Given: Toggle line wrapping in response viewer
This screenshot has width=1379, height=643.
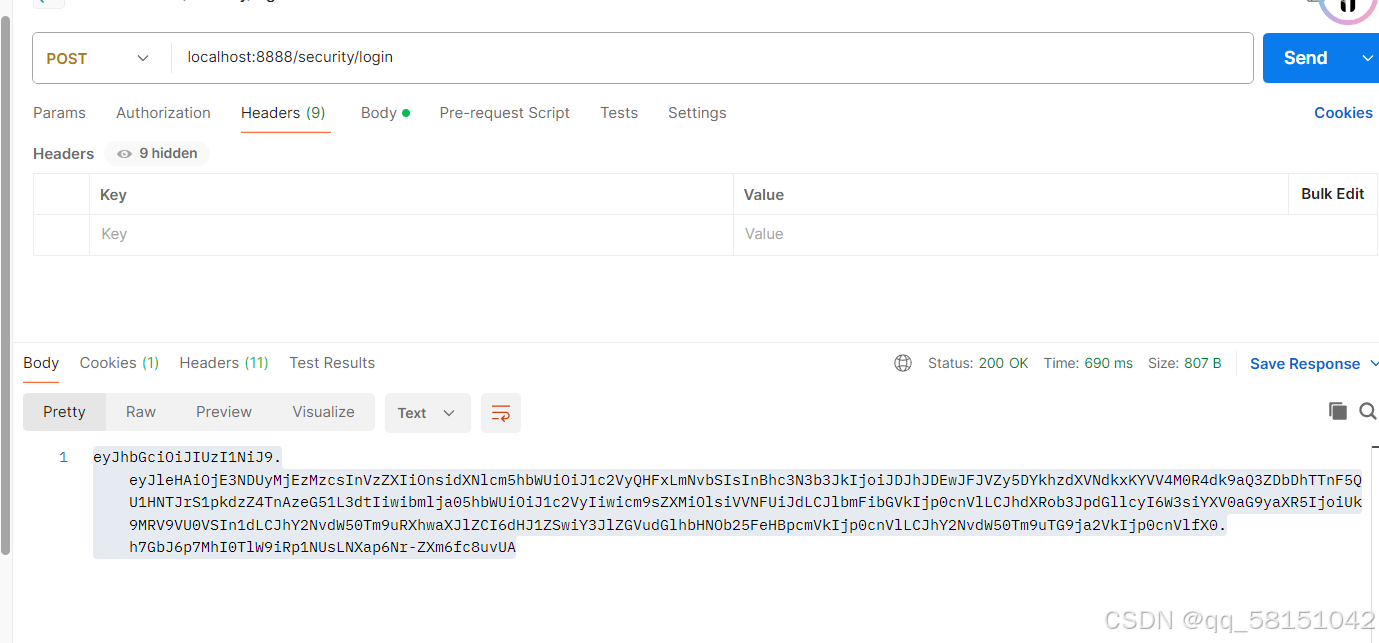Looking at the screenshot, I should tap(500, 412).
